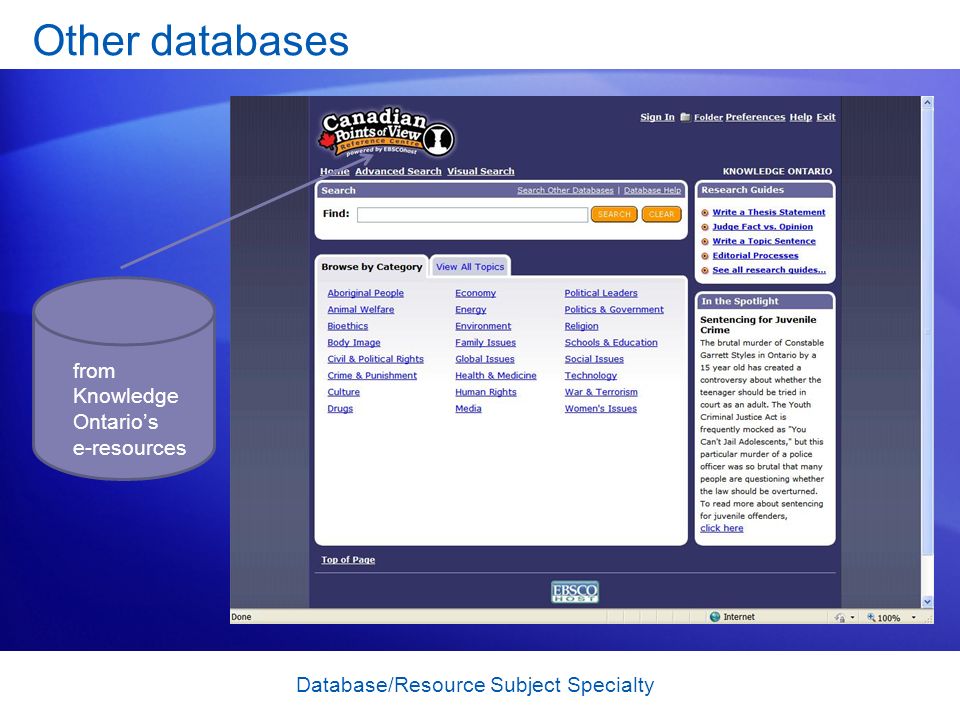Open the Media category
960x720 pixels.
click(x=468, y=409)
